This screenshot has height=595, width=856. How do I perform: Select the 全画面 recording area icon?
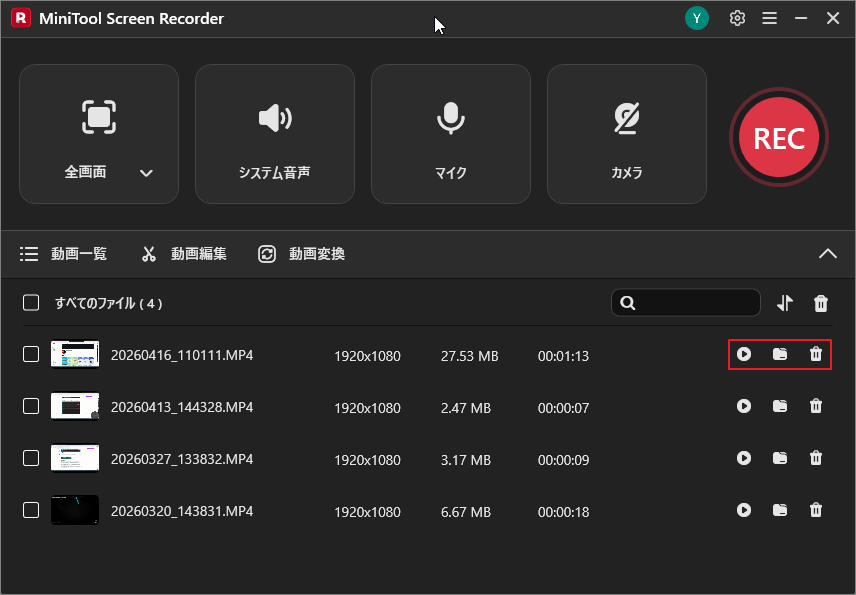98,117
